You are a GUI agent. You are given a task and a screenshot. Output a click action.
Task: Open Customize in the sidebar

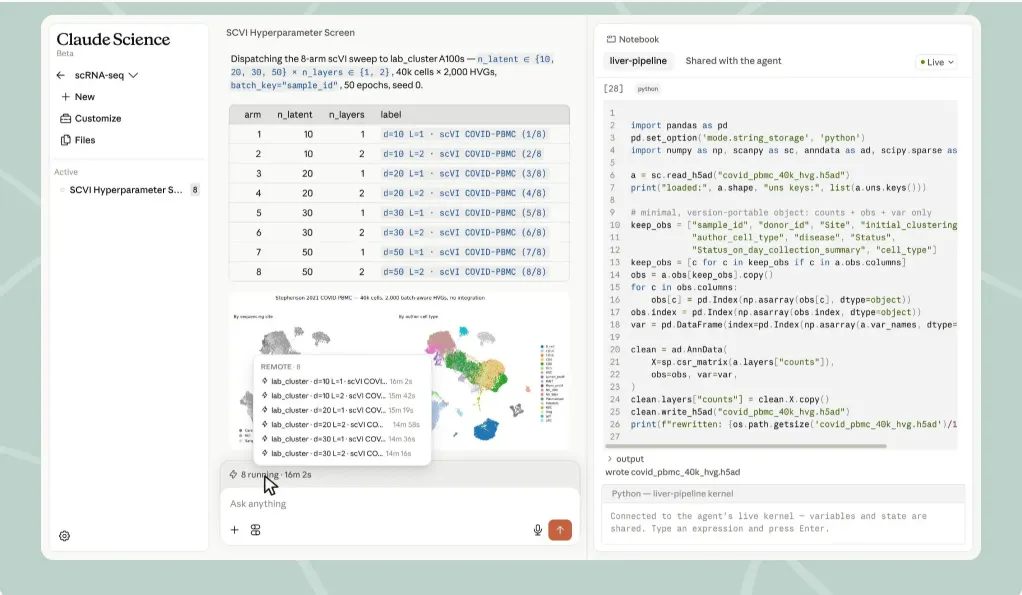point(91,118)
